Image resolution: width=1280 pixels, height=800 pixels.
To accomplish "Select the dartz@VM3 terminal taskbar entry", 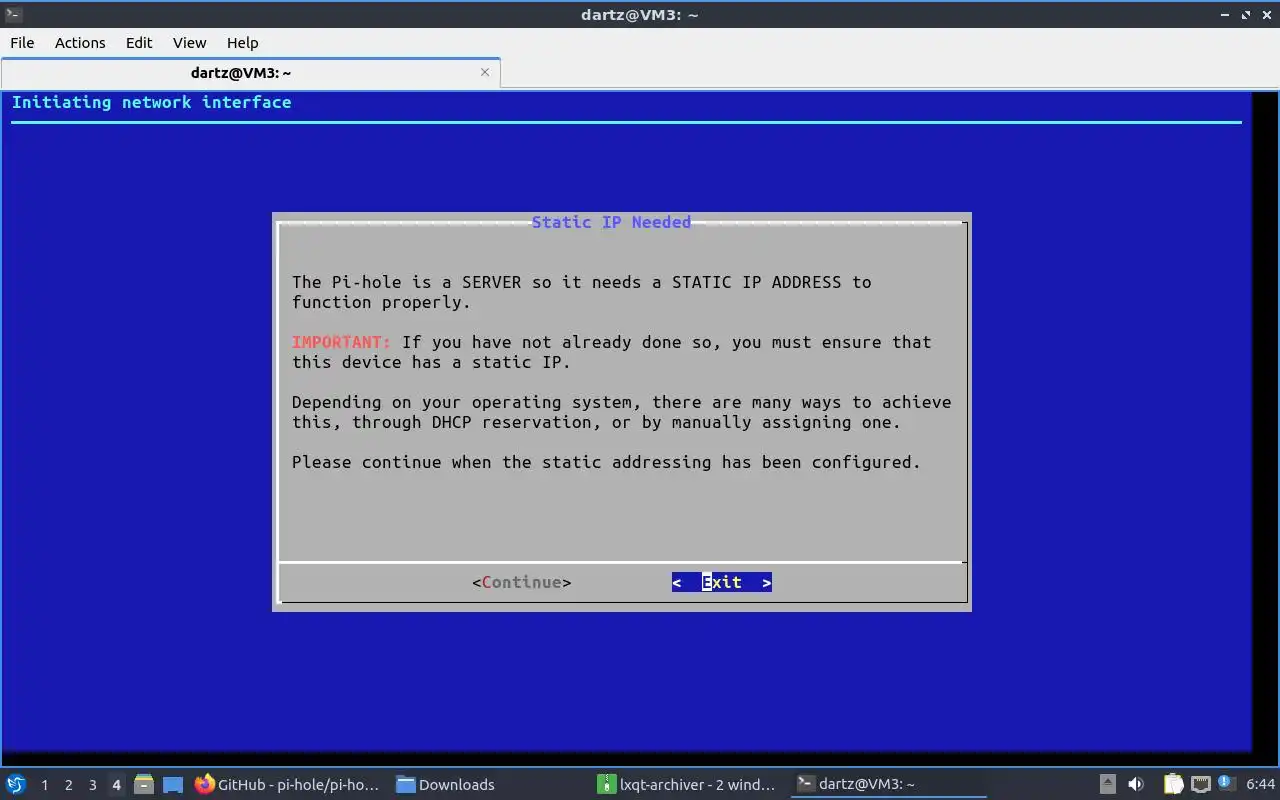I will click(887, 784).
